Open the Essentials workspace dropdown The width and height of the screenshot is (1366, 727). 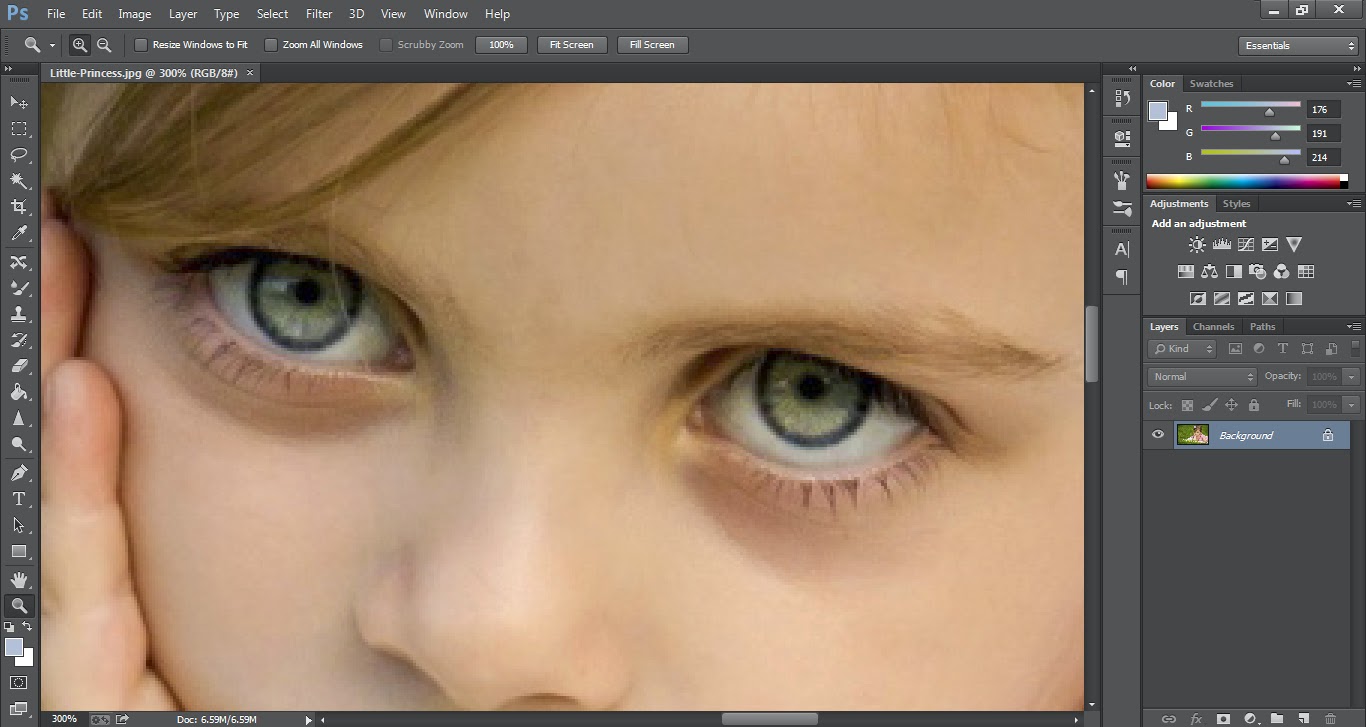[x=1297, y=46]
